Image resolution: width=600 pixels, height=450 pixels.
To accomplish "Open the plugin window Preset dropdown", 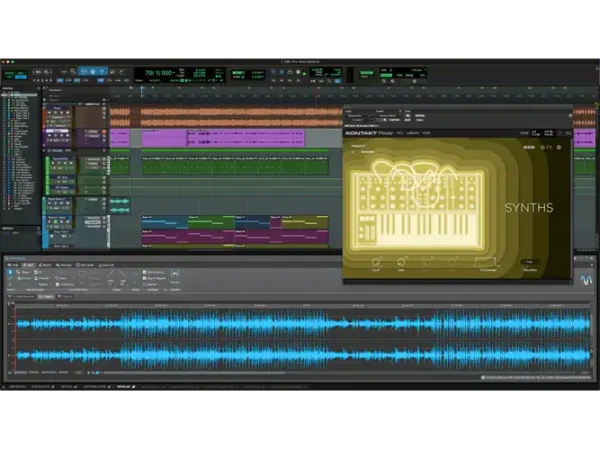I will point(388,116).
